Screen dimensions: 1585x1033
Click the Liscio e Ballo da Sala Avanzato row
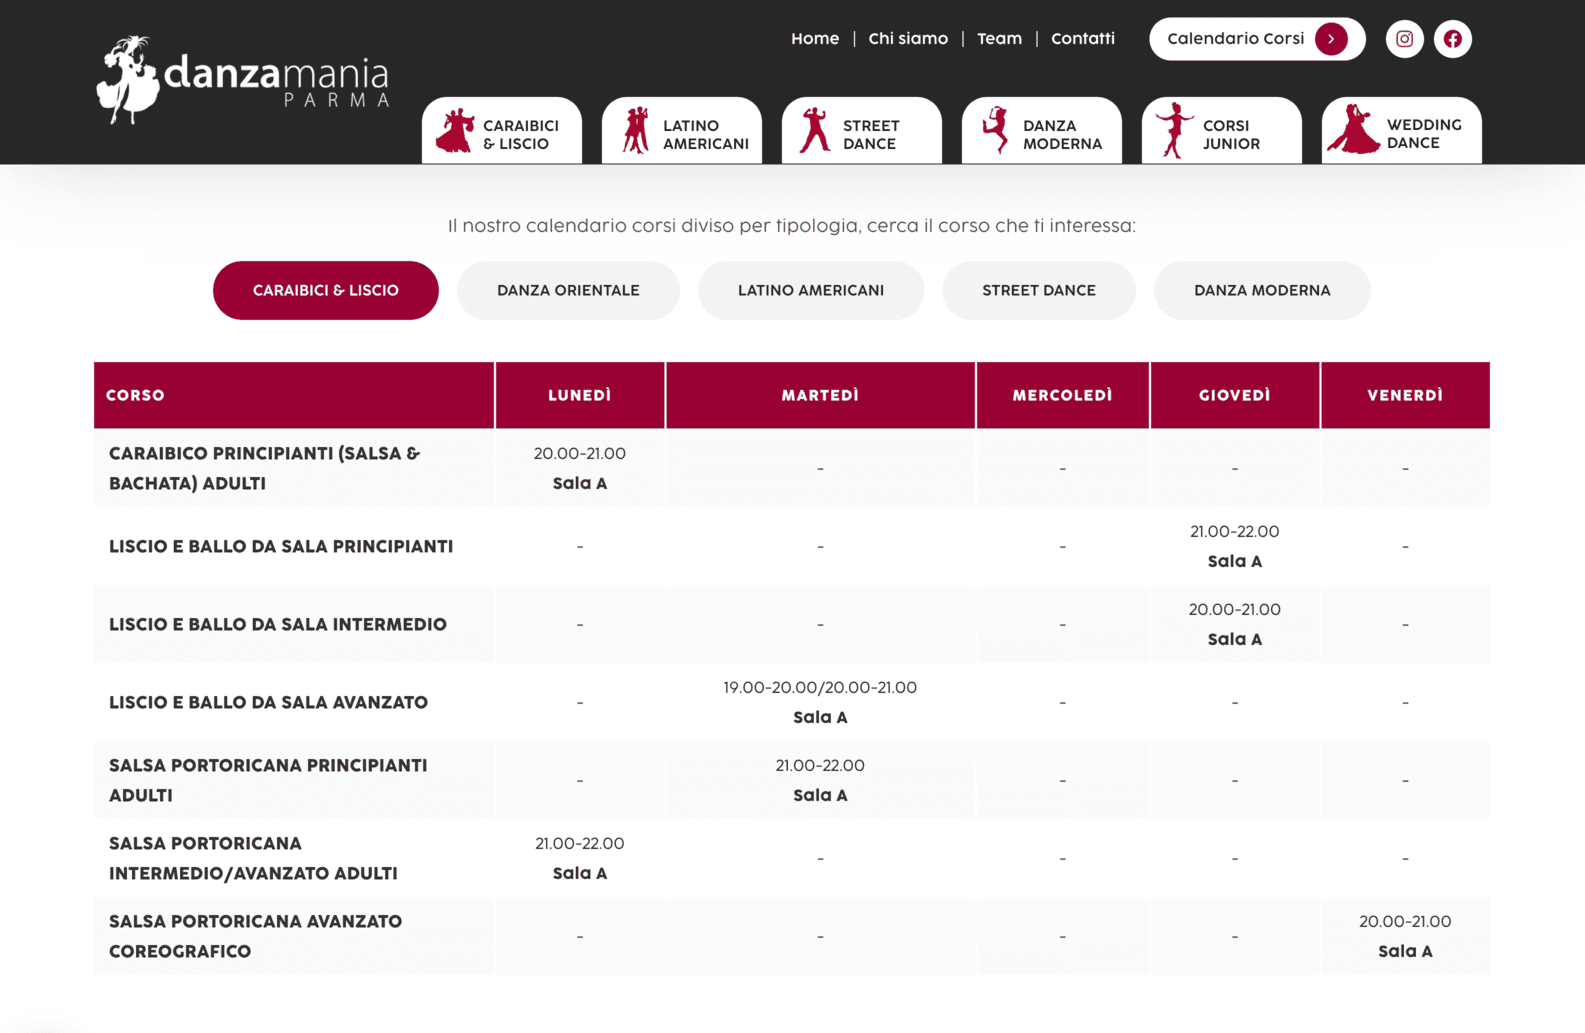(x=268, y=702)
